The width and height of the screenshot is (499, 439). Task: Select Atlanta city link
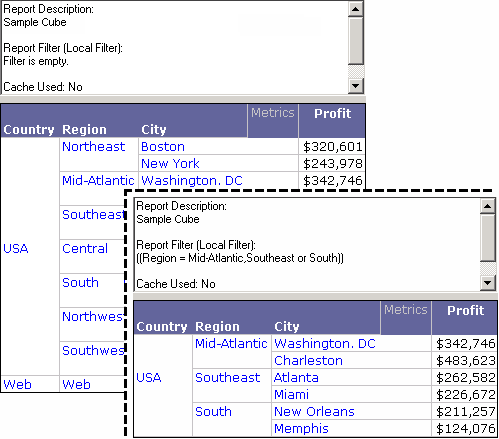click(x=296, y=378)
